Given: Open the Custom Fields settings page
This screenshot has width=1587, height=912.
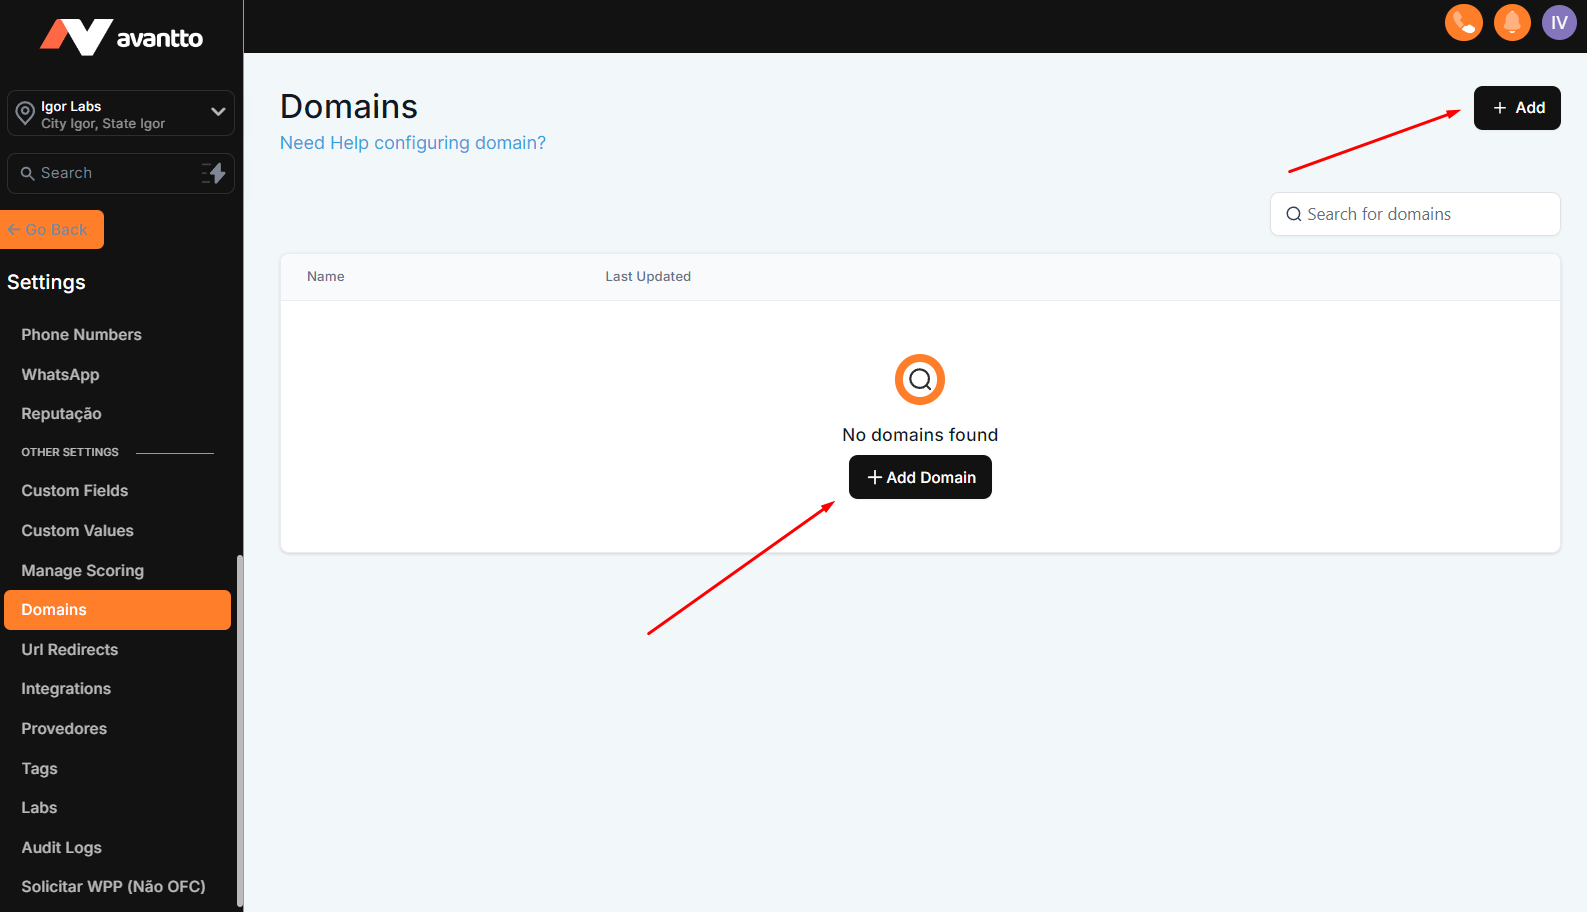Looking at the screenshot, I should pos(74,491).
